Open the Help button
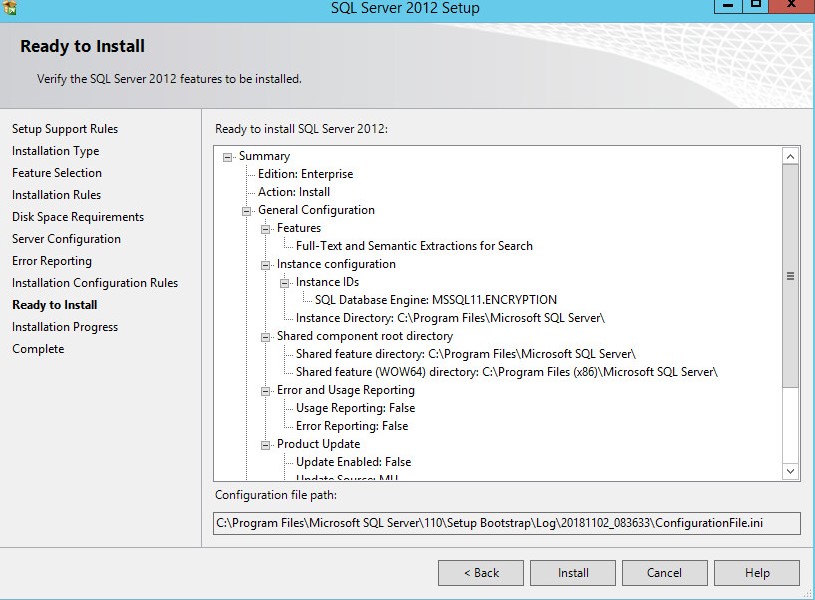 point(757,573)
